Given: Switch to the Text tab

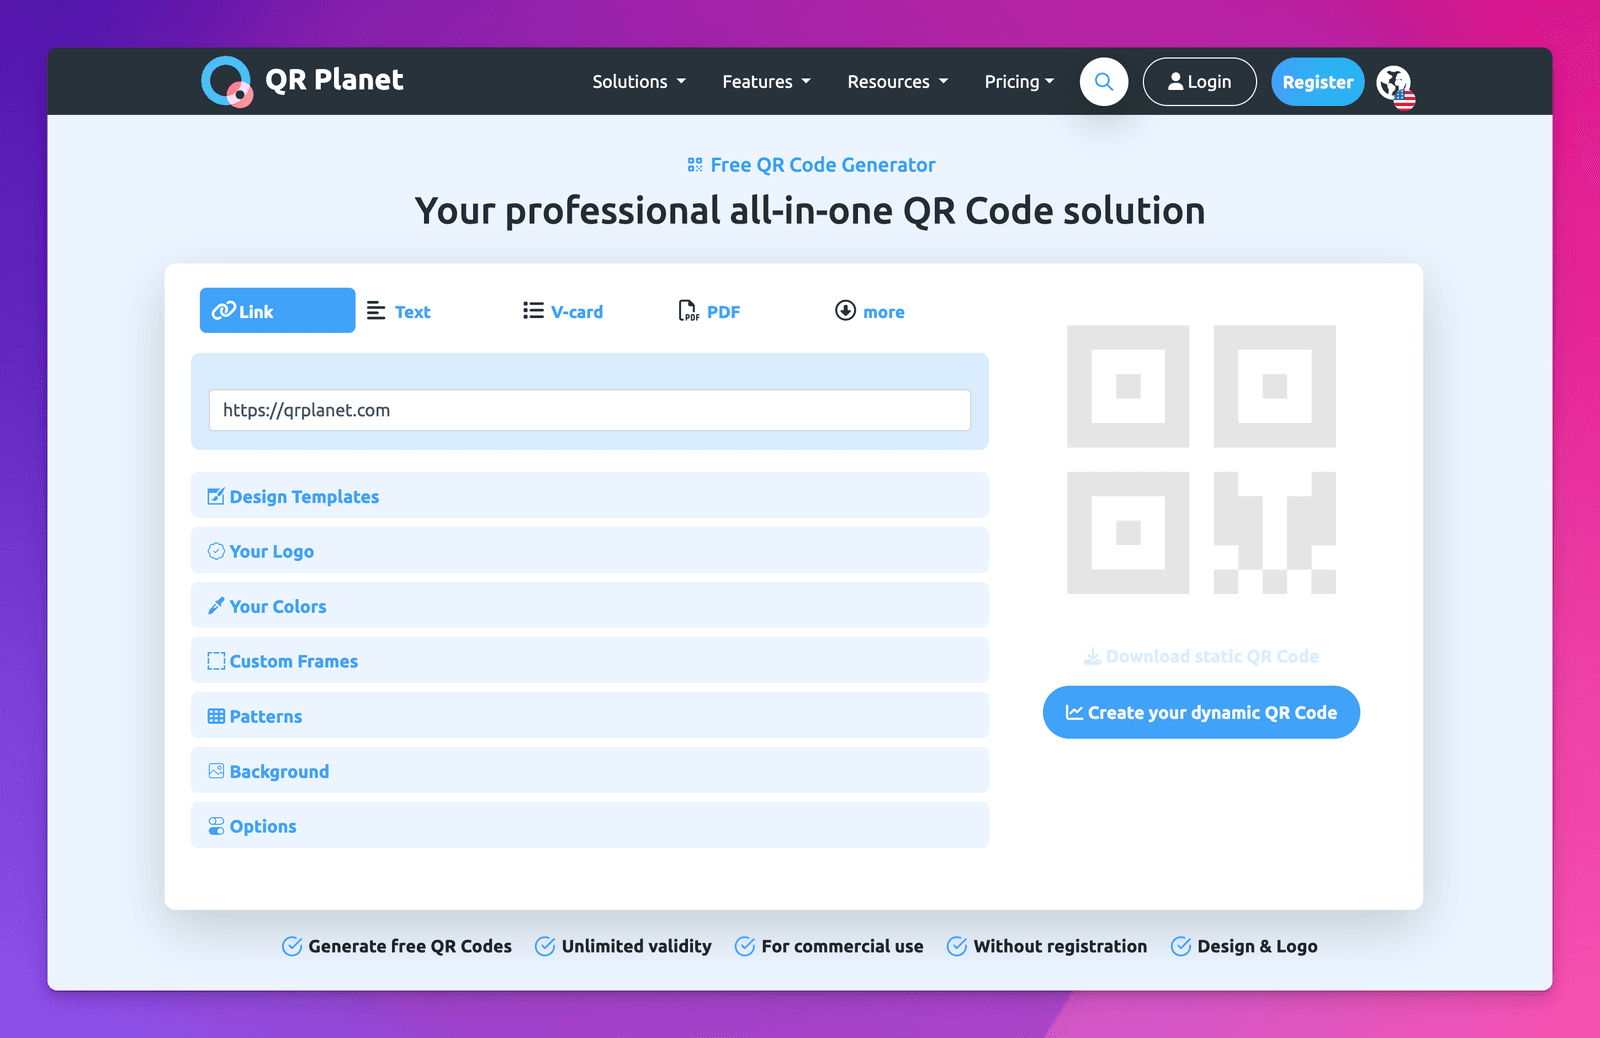Looking at the screenshot, I should [412, 311].
